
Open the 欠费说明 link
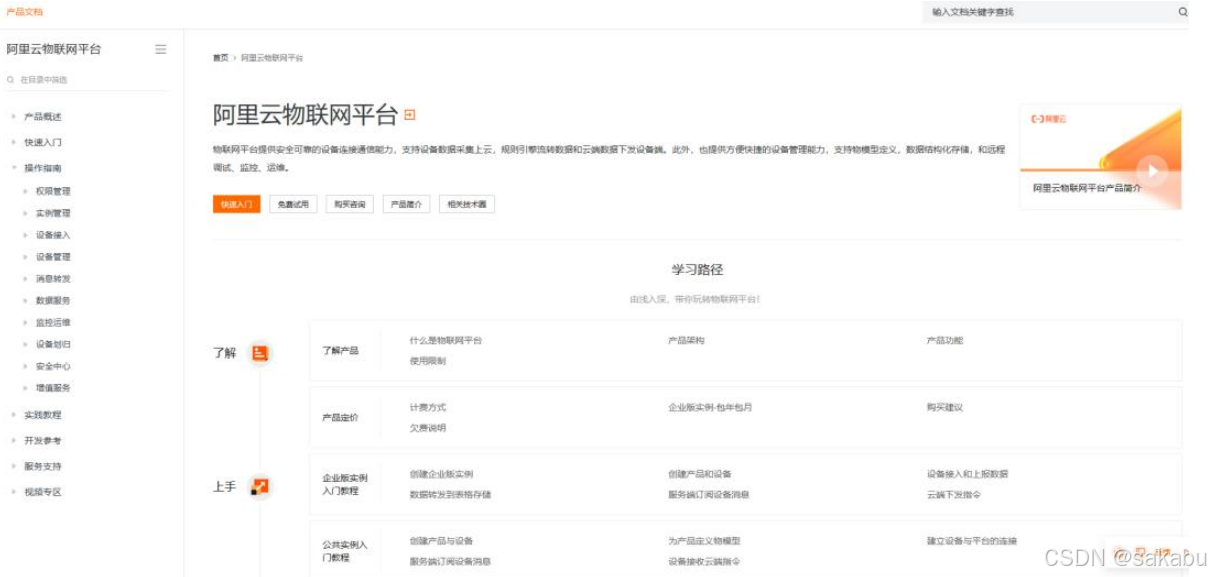pos(428,428)
